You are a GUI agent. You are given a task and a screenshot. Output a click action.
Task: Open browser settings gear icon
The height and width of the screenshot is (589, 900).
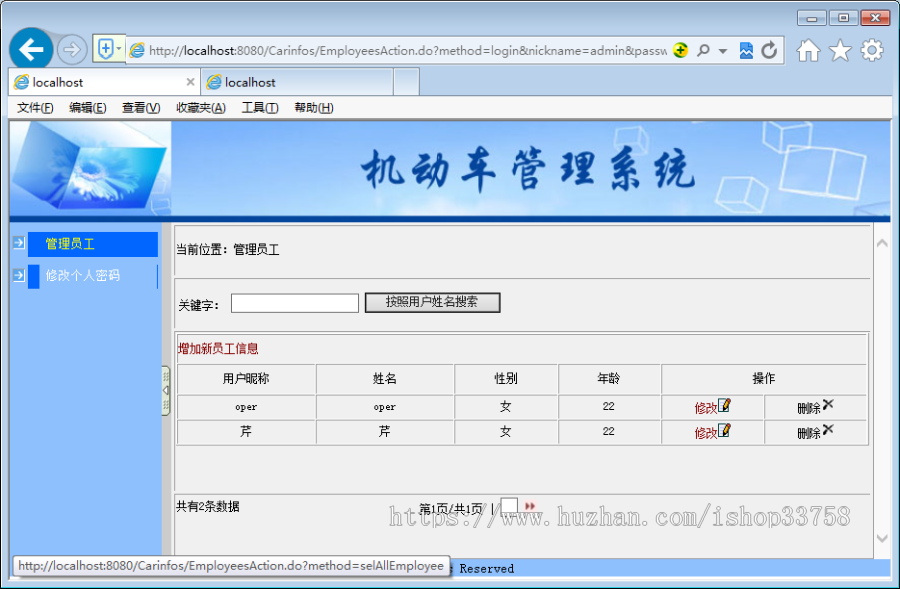(872, 51)
